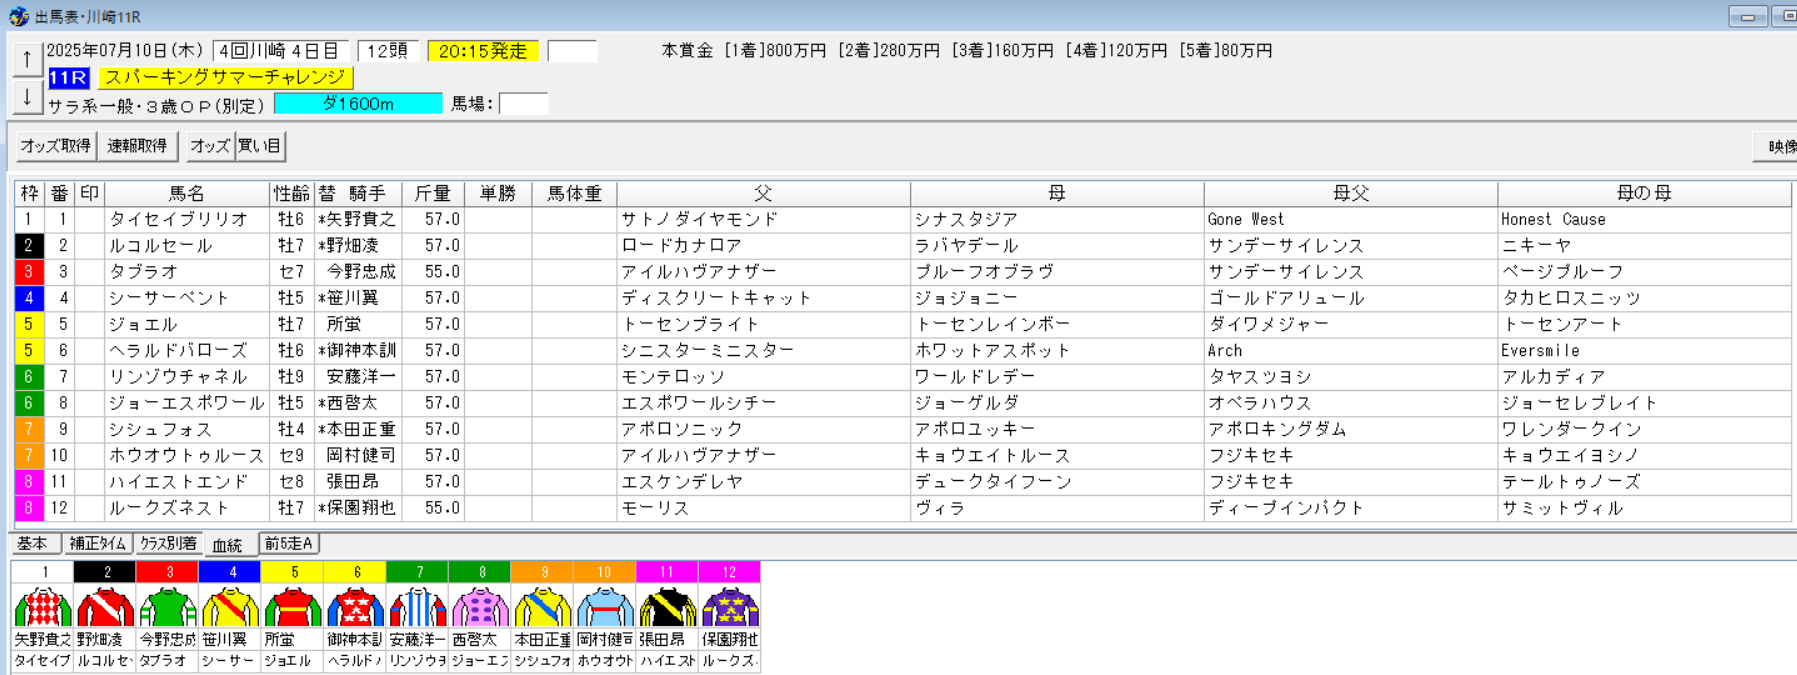This screenshot has width=1797, height=675.
Task: Click broodmare sire ディープインパクト
Action: click(1286, 508)
